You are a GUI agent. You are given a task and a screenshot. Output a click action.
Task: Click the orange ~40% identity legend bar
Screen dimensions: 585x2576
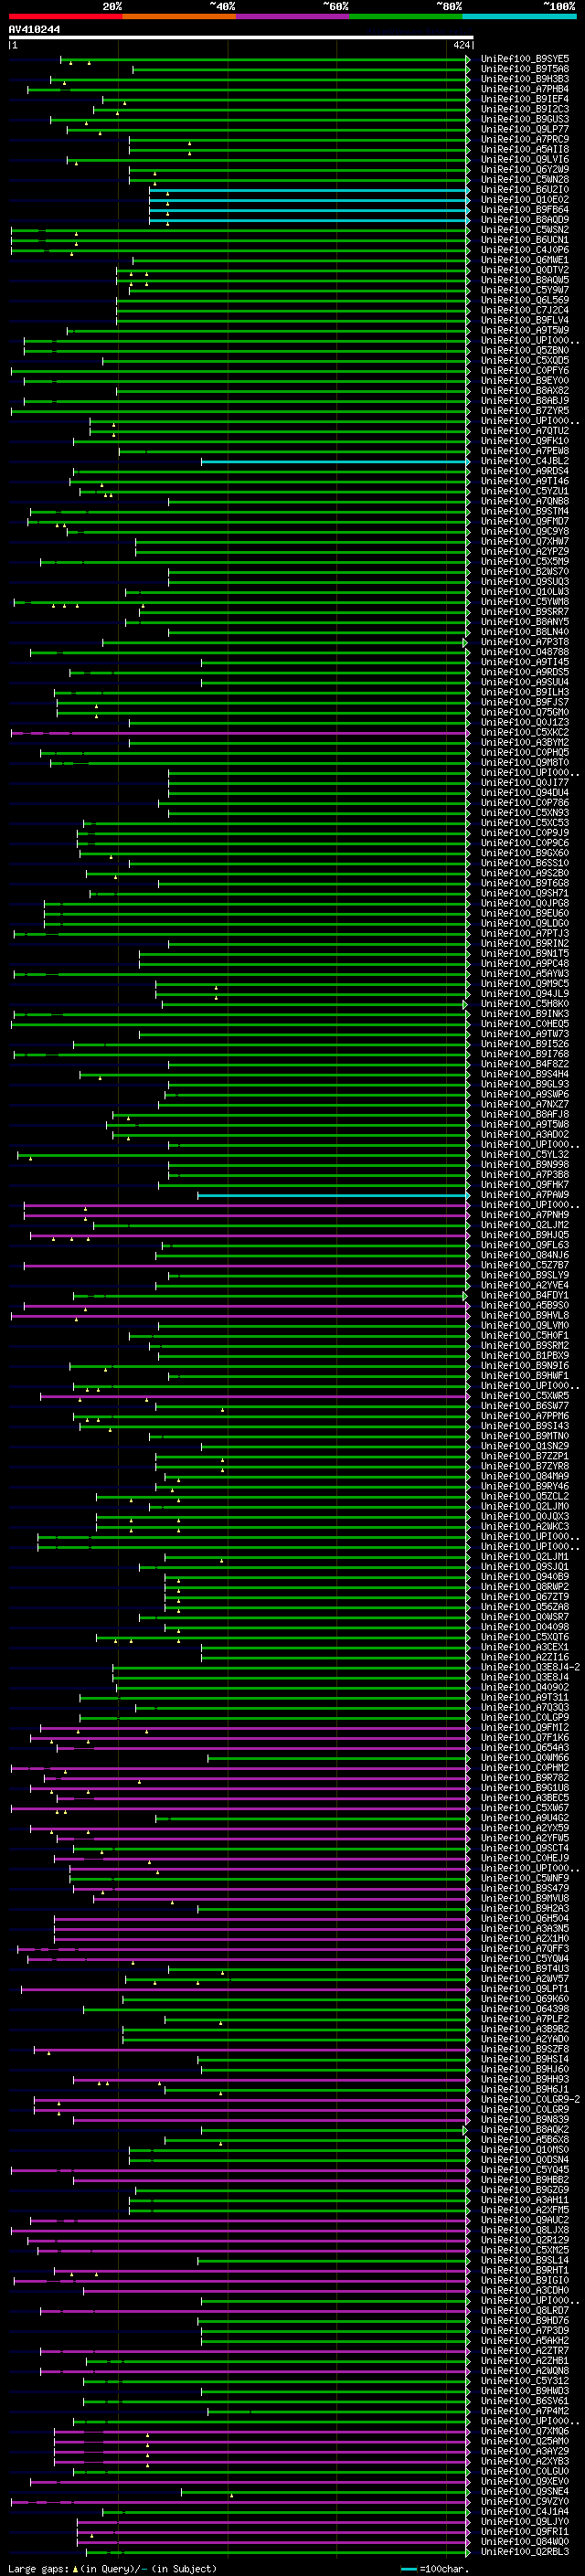point(179,16)
